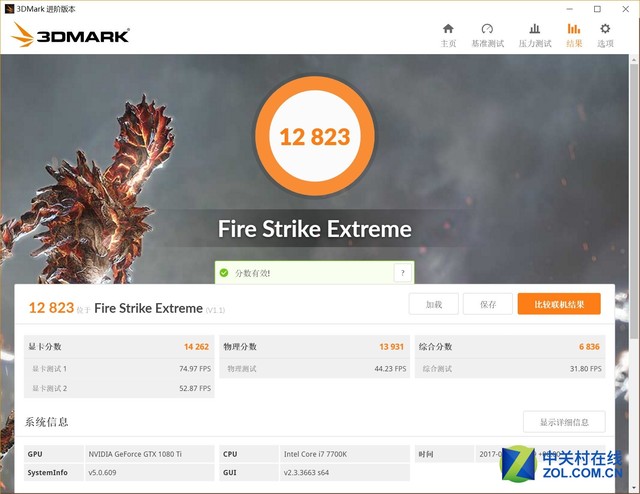Image resolution: width=640 pixels, height=494 pixels.
Task: Click the Load (加载) button
Action: [x=433, y=304]
